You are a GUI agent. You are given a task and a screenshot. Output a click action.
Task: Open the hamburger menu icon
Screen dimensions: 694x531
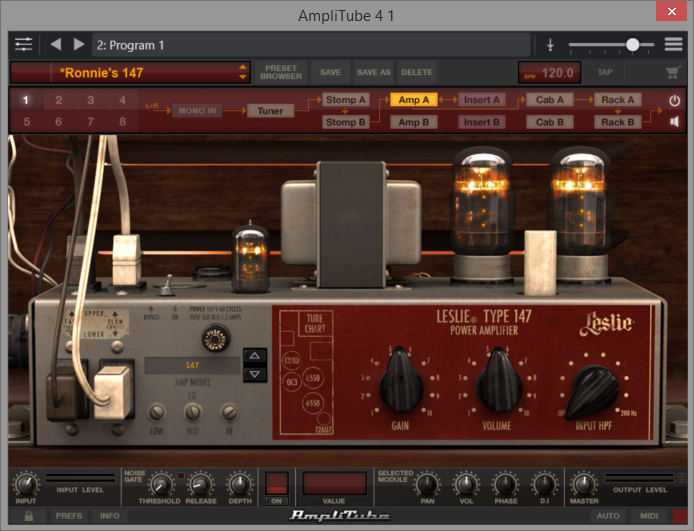[673, 44]
